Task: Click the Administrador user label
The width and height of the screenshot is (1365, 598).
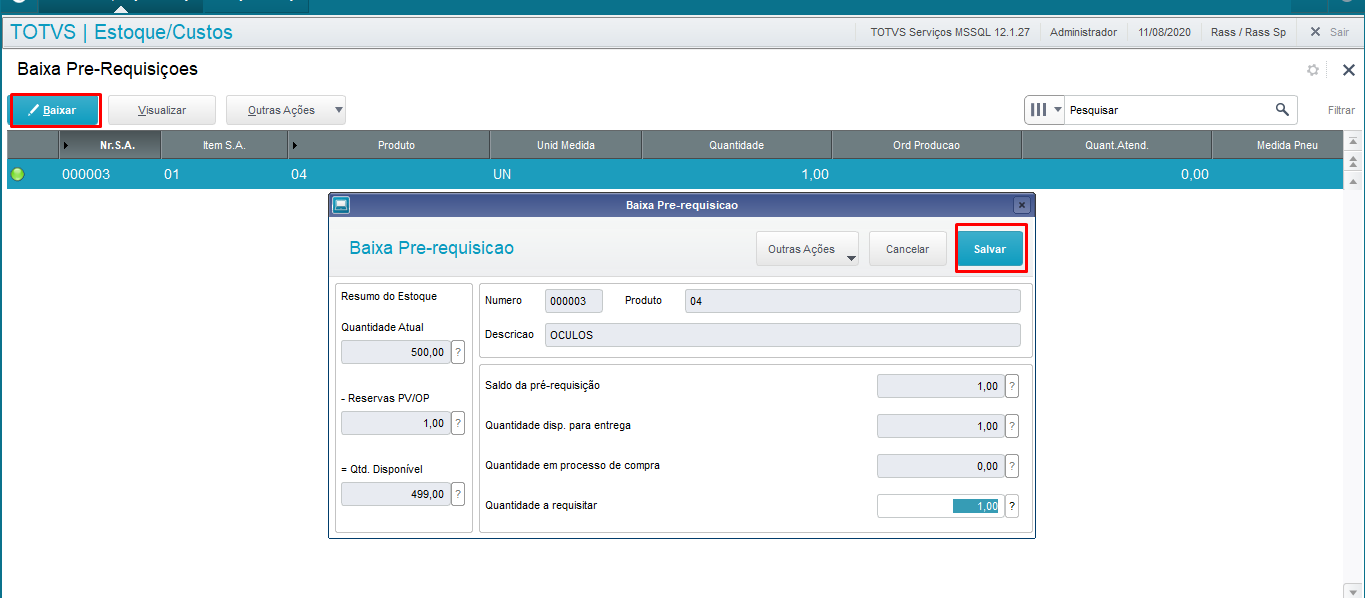Action: coord(1083,32)
